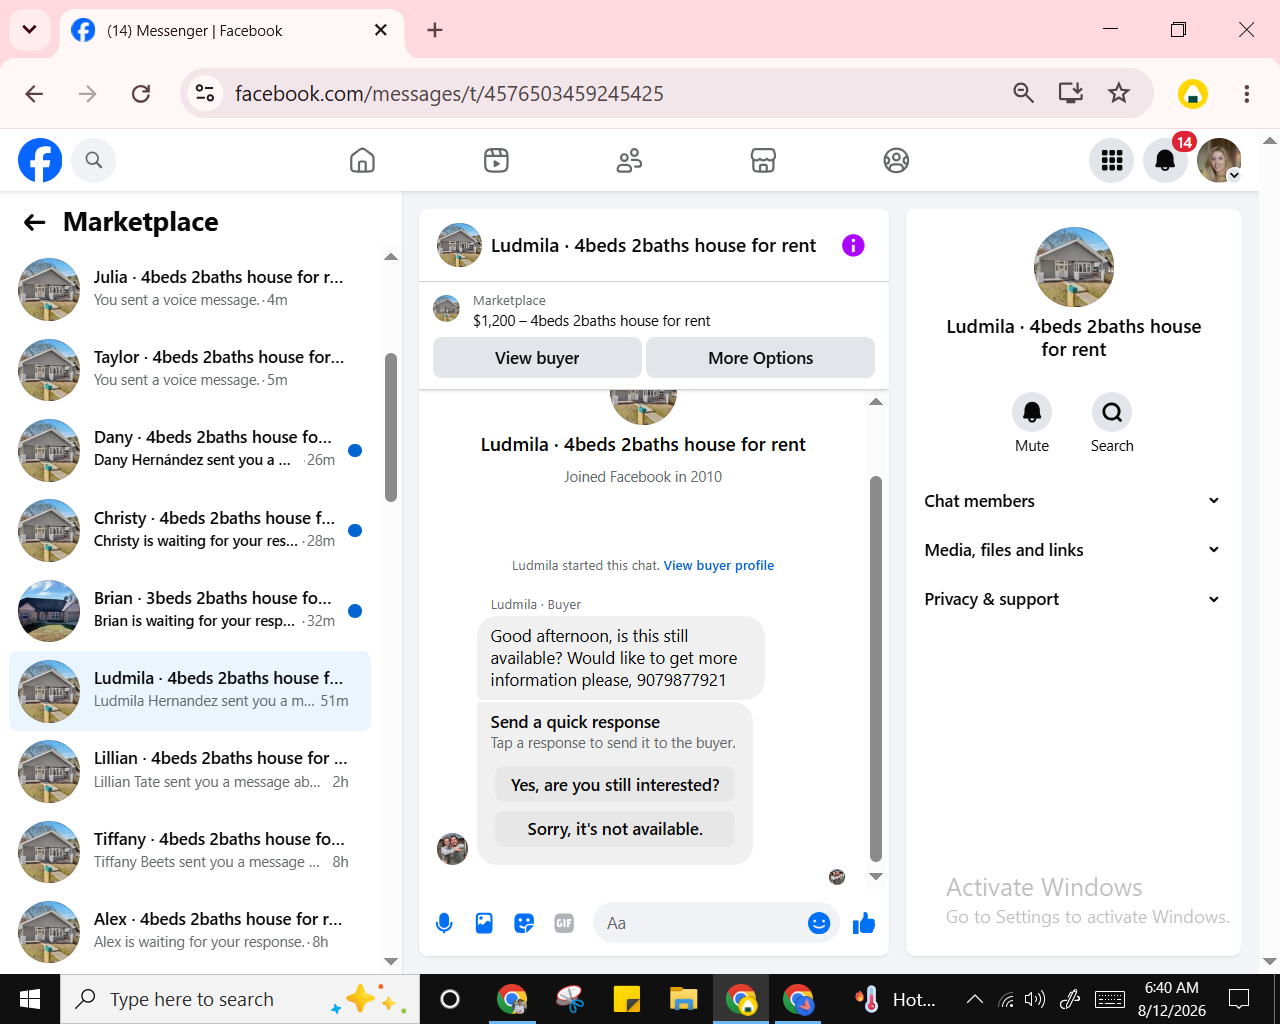This screenshot has height=1024, width=1280.
Task: Click More Options button
Action: [761, 358]
